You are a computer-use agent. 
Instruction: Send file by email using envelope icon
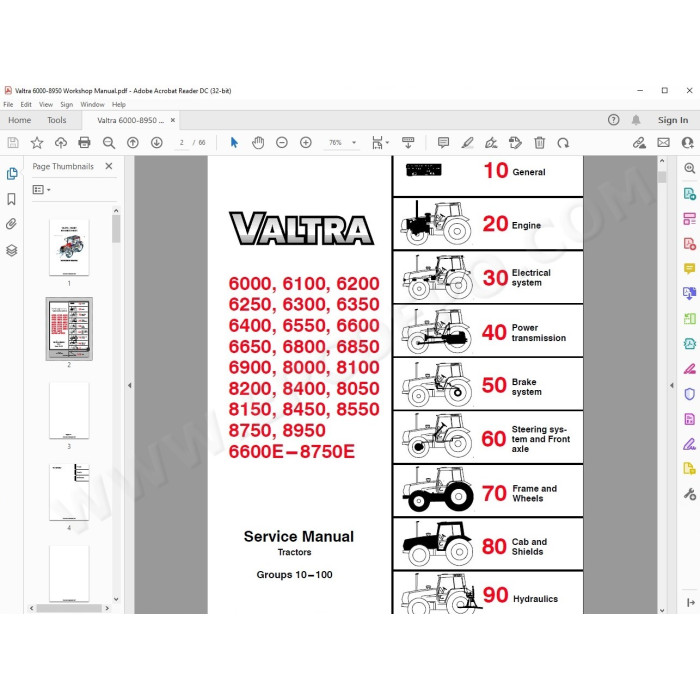(x=663, y=143)
